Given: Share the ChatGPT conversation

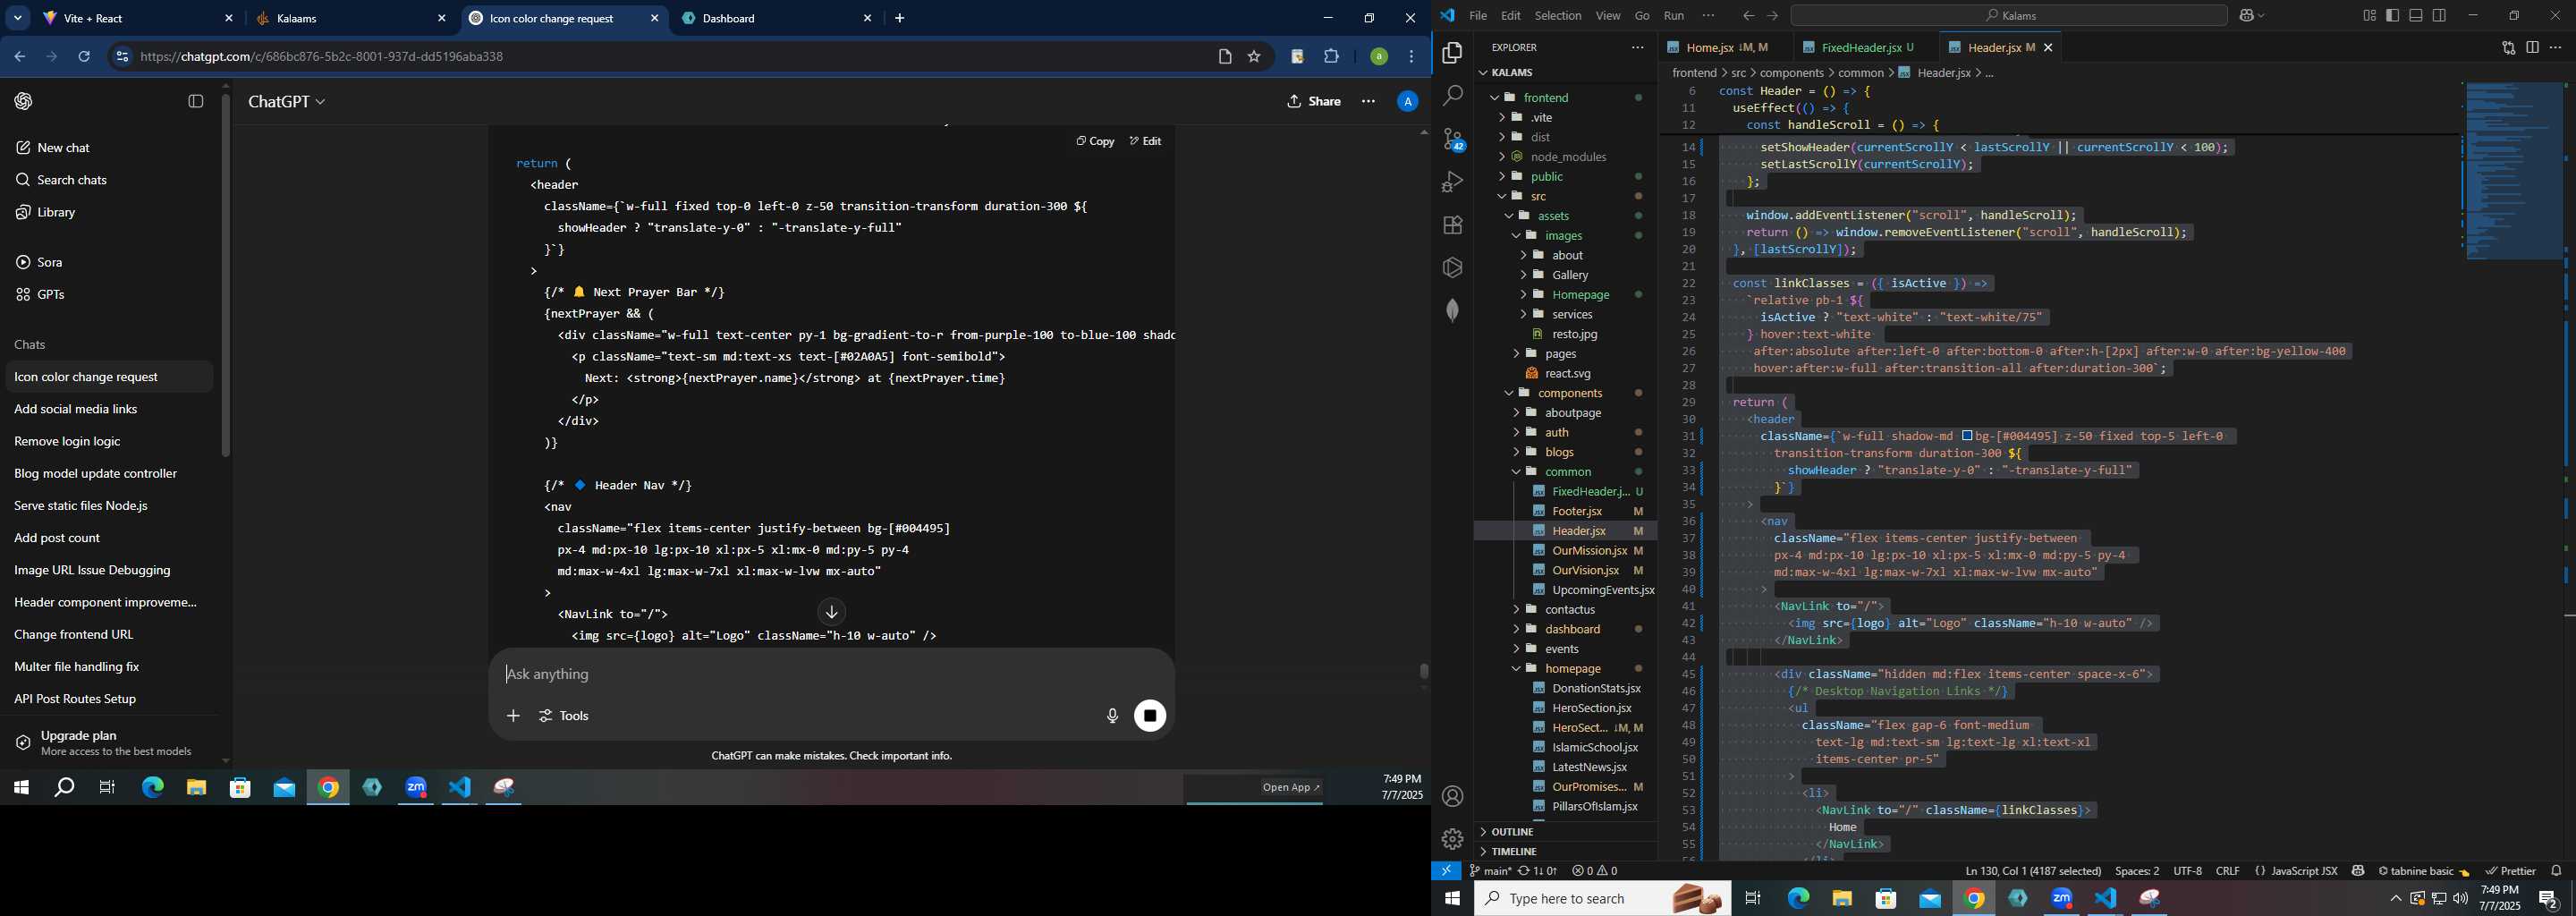Looking at the screenshot, I should click(1314, 102).
